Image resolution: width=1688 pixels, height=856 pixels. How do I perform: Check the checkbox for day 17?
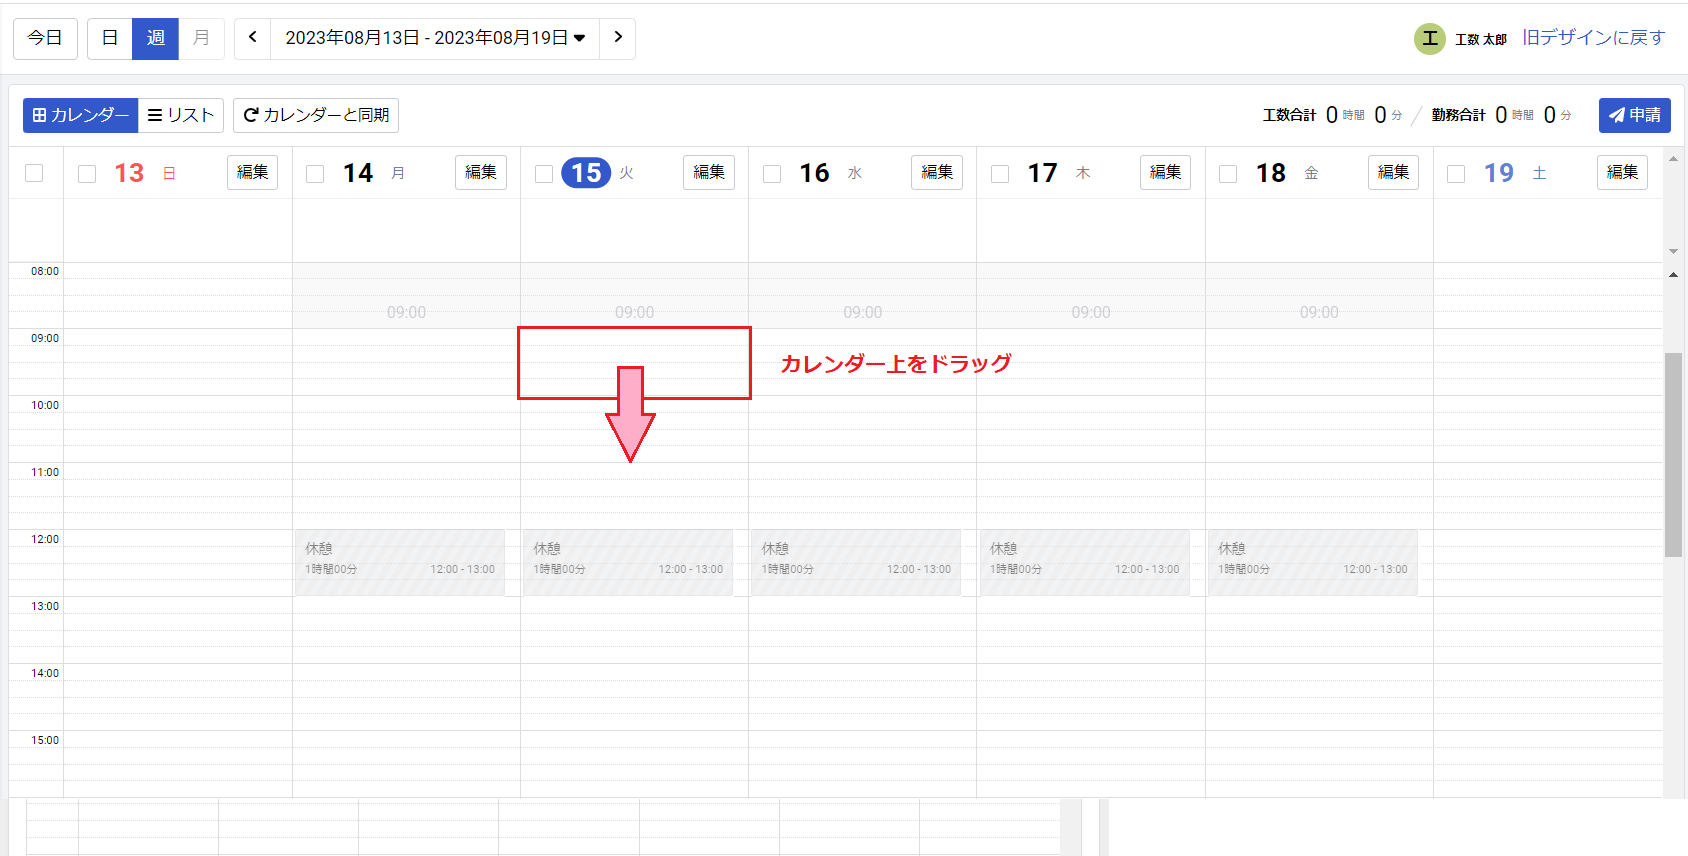(1000, 174)
